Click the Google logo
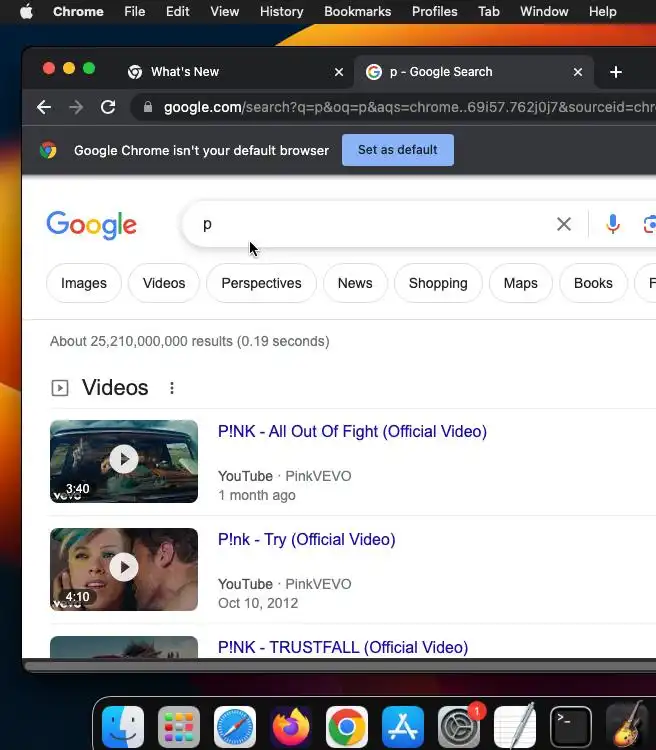656x750 pixels. tap(91, 225)
